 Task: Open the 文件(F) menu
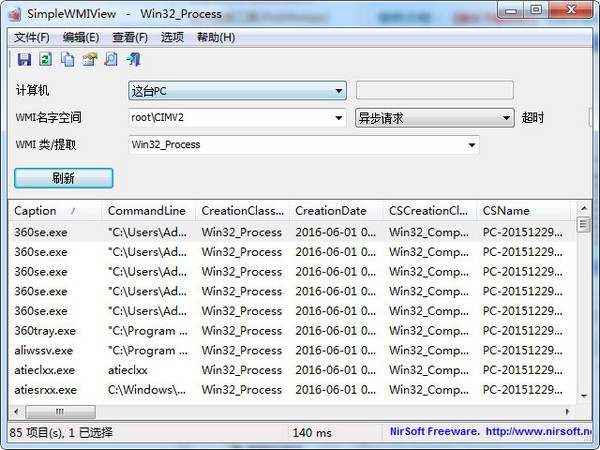click(x=32, y=37)
